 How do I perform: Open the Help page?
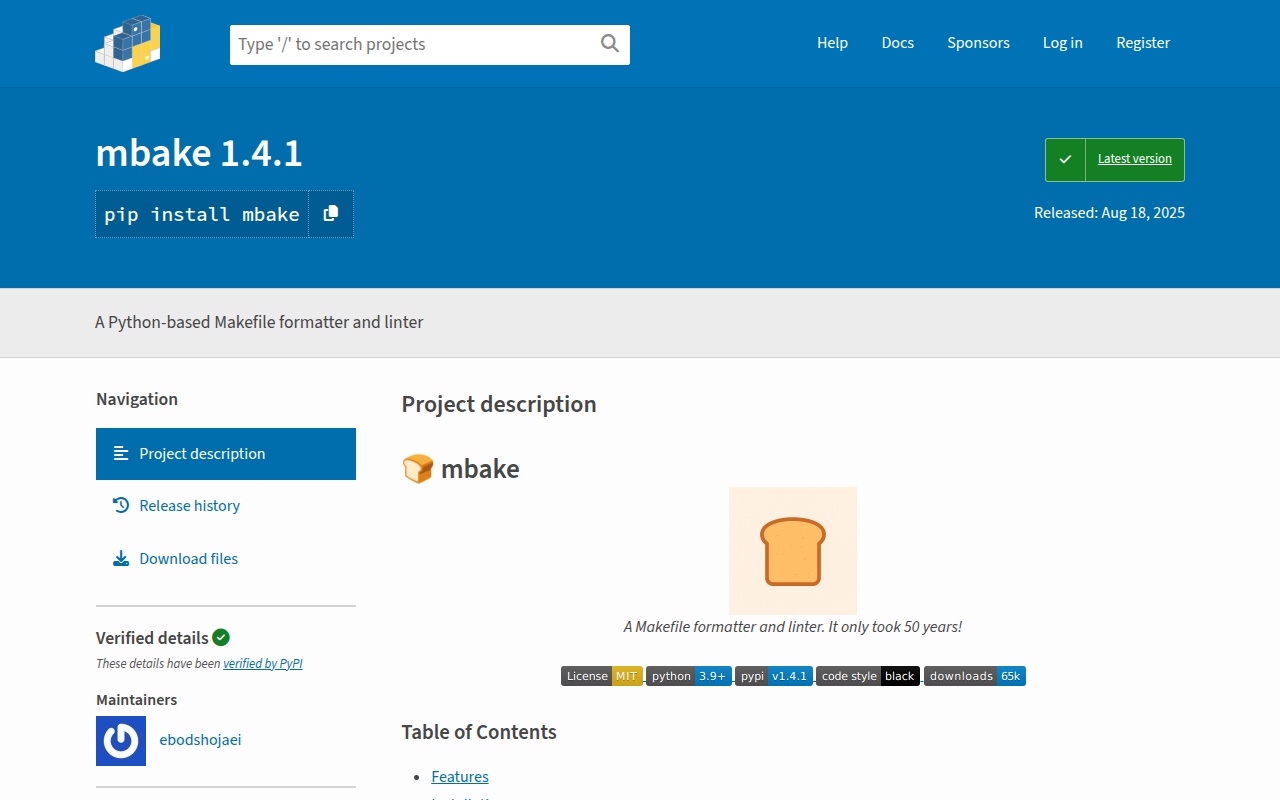click(832, 43)
